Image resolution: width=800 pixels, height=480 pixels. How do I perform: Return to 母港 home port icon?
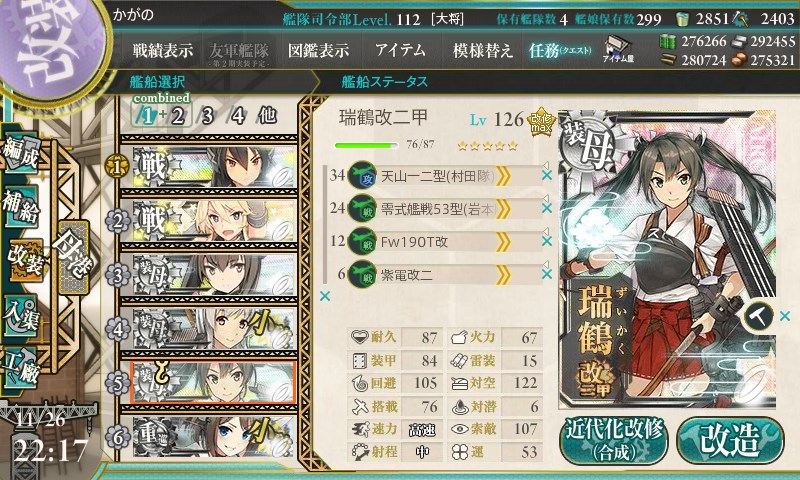(x=73, y=257)
